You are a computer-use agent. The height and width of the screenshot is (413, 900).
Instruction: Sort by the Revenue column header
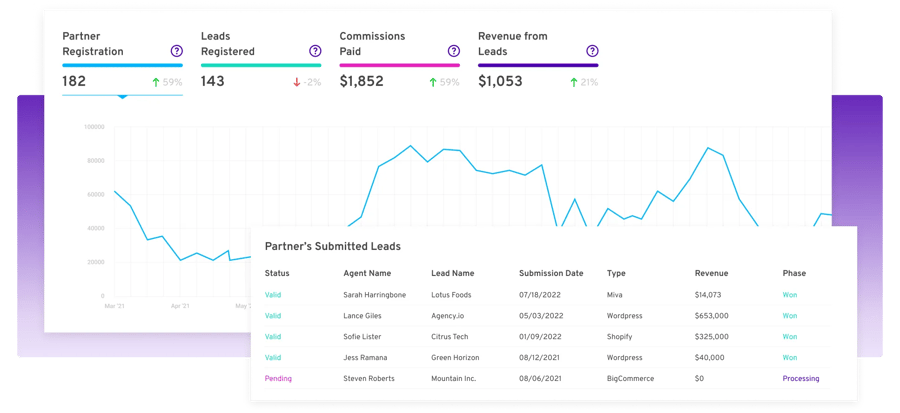(x=711, y=273)
